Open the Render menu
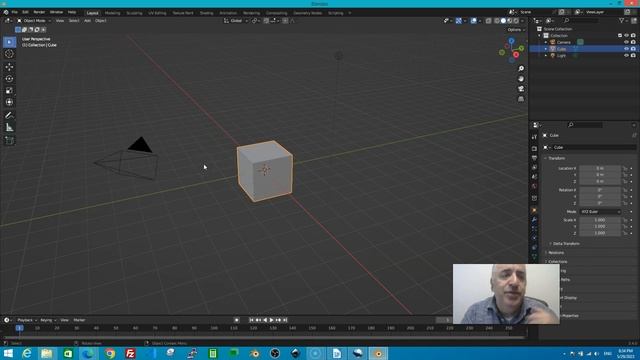Image resolution: width=640 pixels, height=360 pixels. point(39,12)
